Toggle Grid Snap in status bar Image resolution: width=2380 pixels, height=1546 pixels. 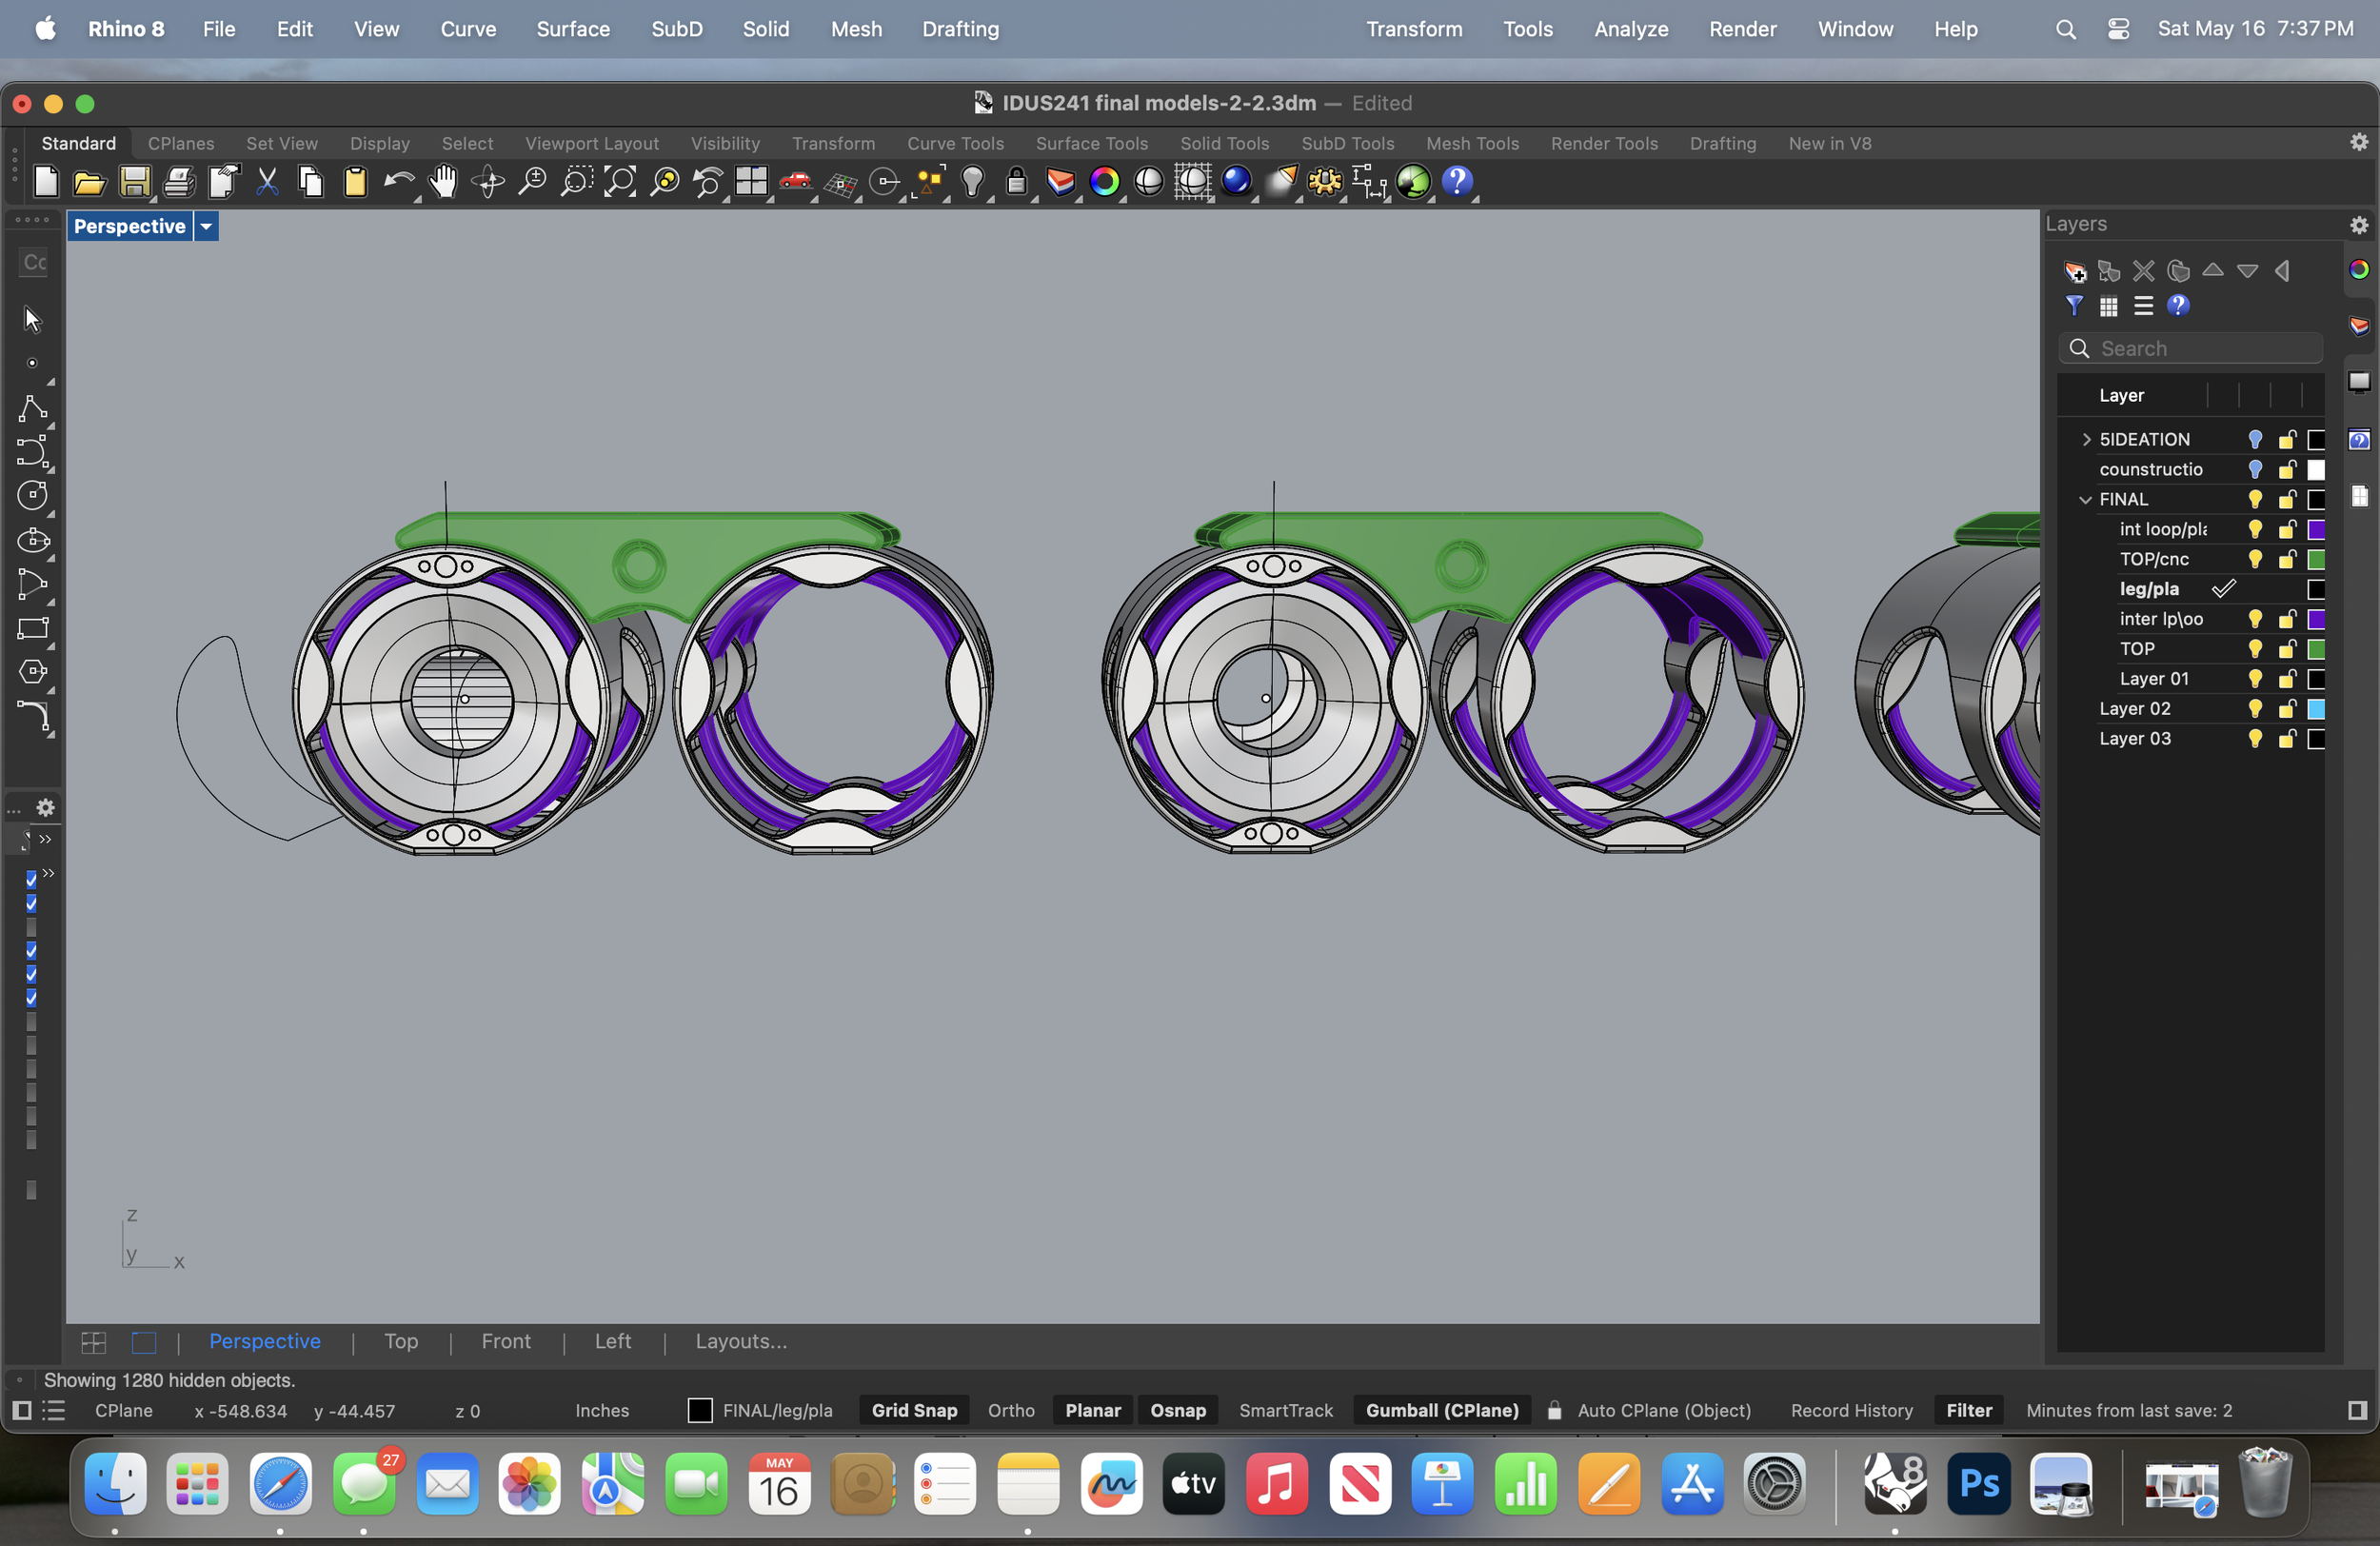(914, 1411)
